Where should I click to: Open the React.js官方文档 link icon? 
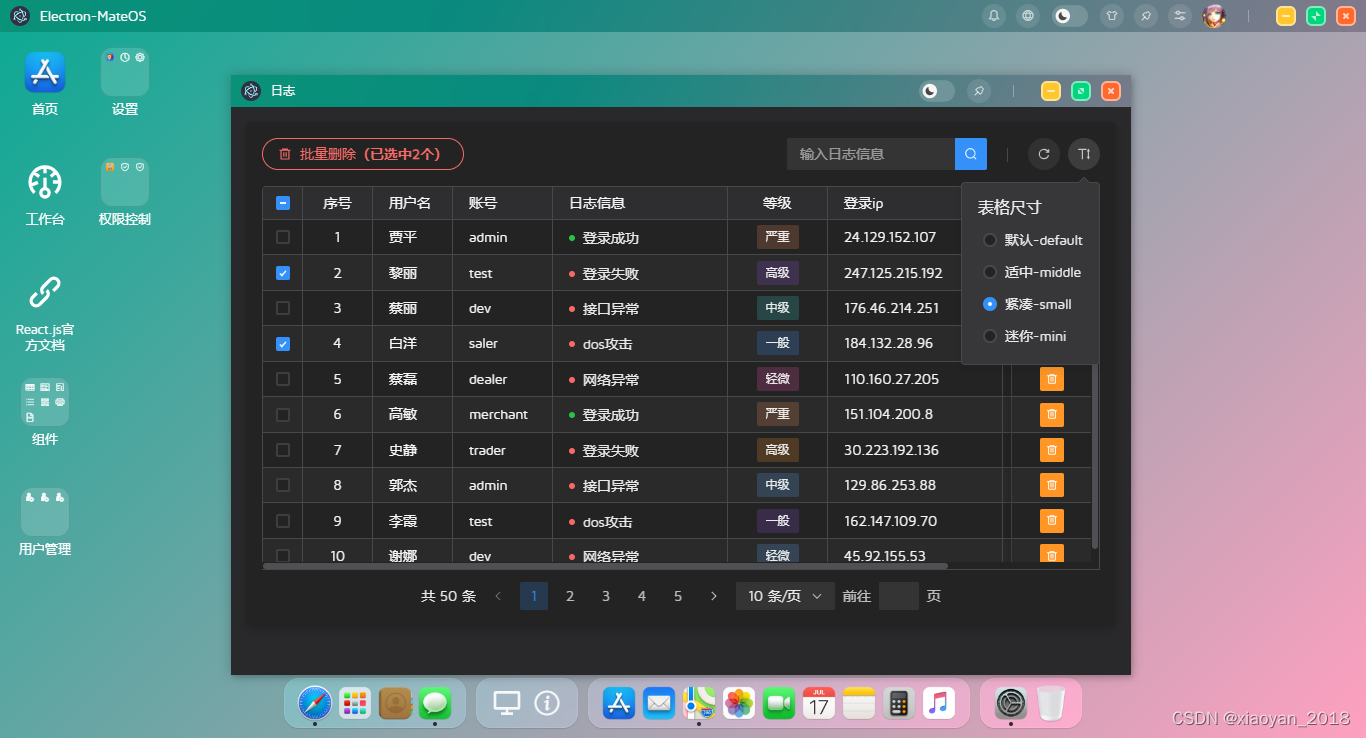45,292
